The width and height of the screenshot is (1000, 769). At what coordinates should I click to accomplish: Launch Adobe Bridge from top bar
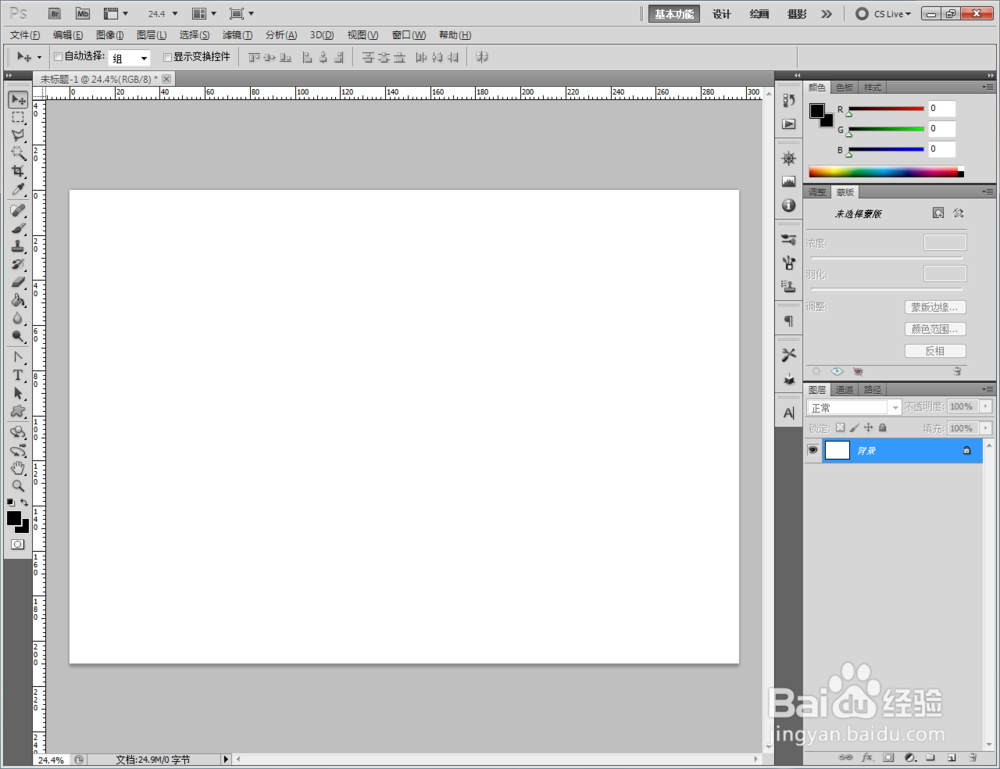(55, 13)
